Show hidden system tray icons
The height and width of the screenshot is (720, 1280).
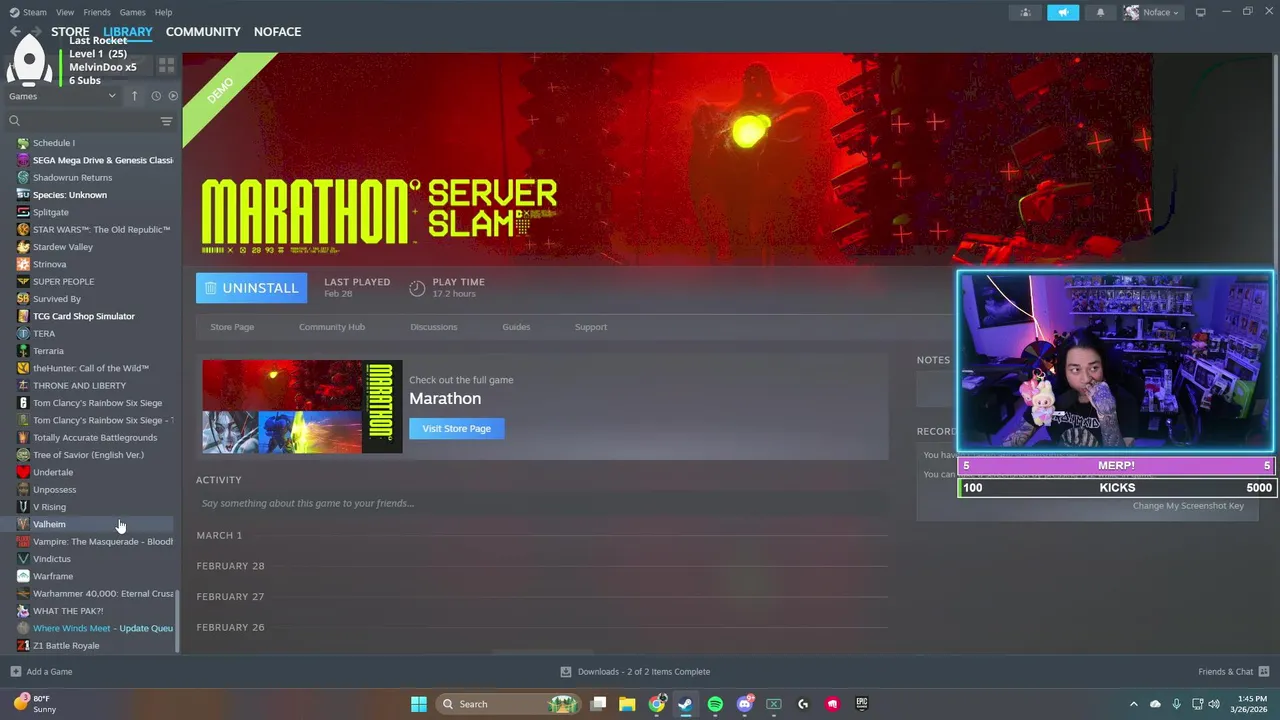[1133, 704]
